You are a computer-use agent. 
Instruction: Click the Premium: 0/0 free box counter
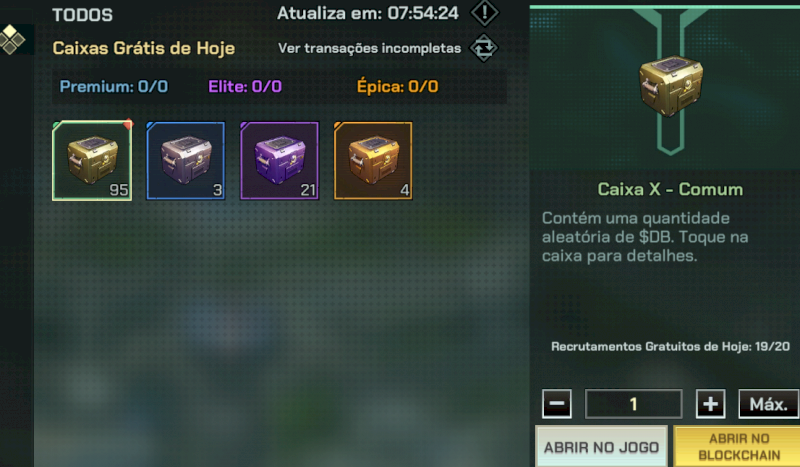pos(114,86)
